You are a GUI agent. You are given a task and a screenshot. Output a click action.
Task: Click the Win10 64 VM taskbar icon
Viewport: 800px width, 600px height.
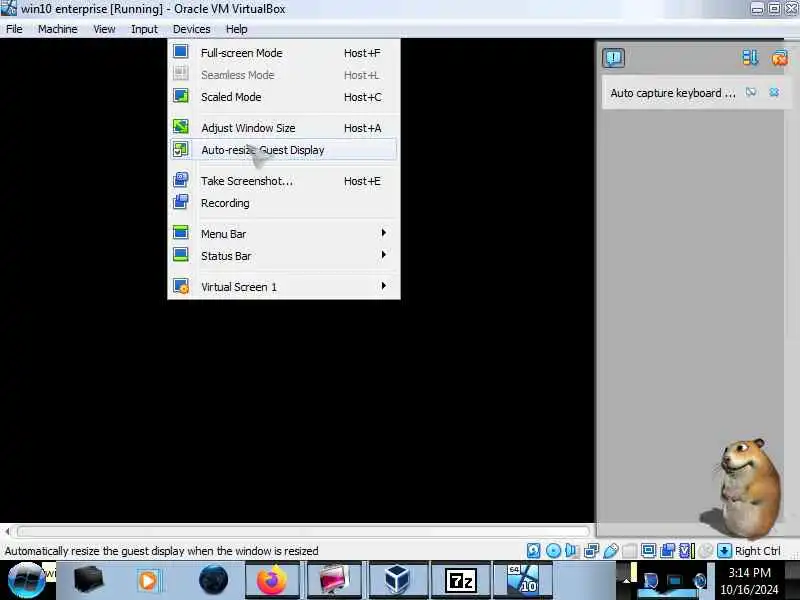pyautogui.click(x=522, y=581)
